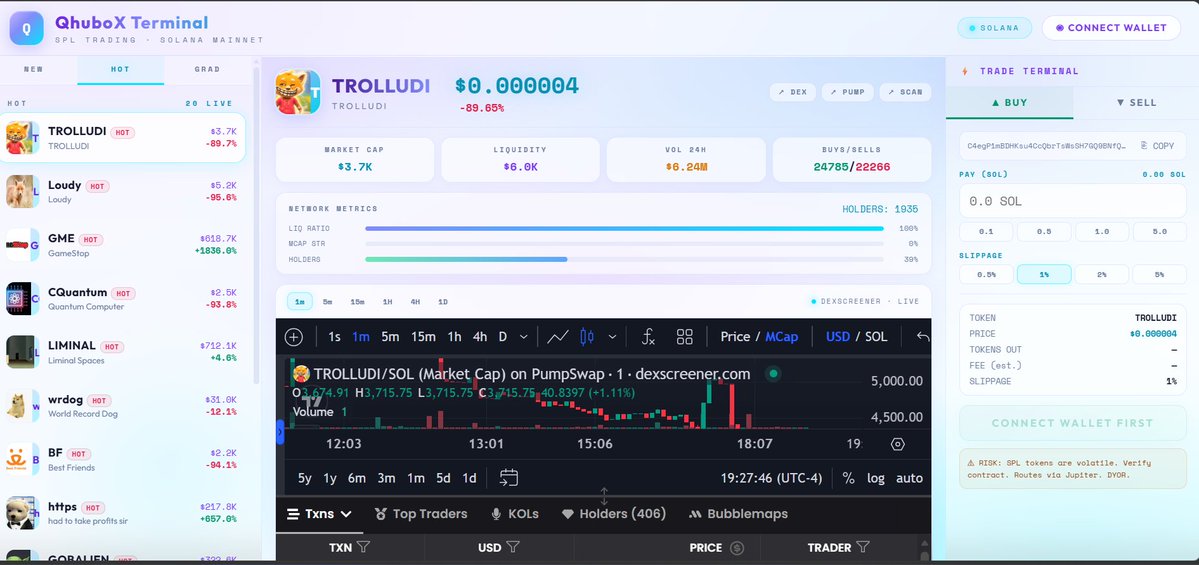
Task: Select the 5y range in chart footer
Action: [x=304, y=478]
